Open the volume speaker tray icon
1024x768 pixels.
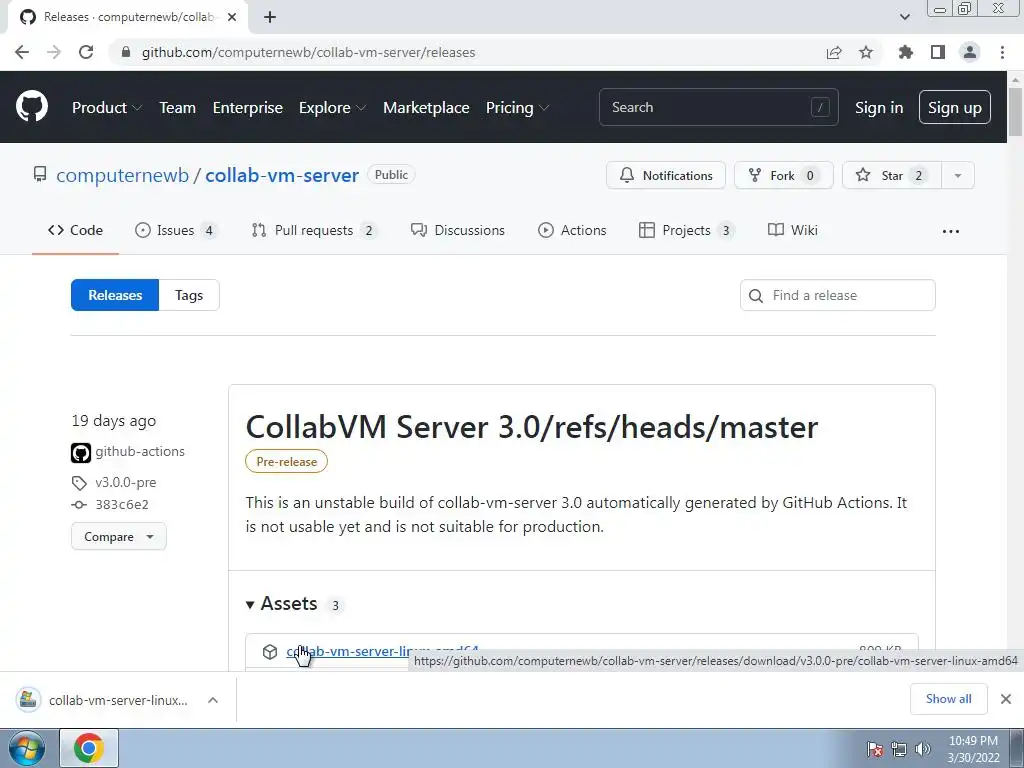tap(922, 749)
